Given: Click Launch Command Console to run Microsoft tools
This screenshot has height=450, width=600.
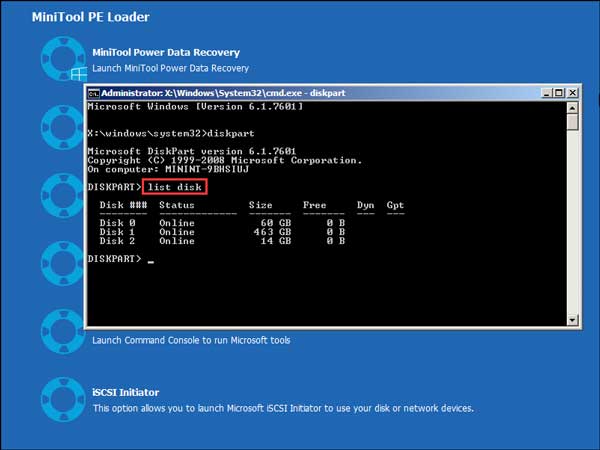Looking at the screenshot, I should tap(191, 340).
